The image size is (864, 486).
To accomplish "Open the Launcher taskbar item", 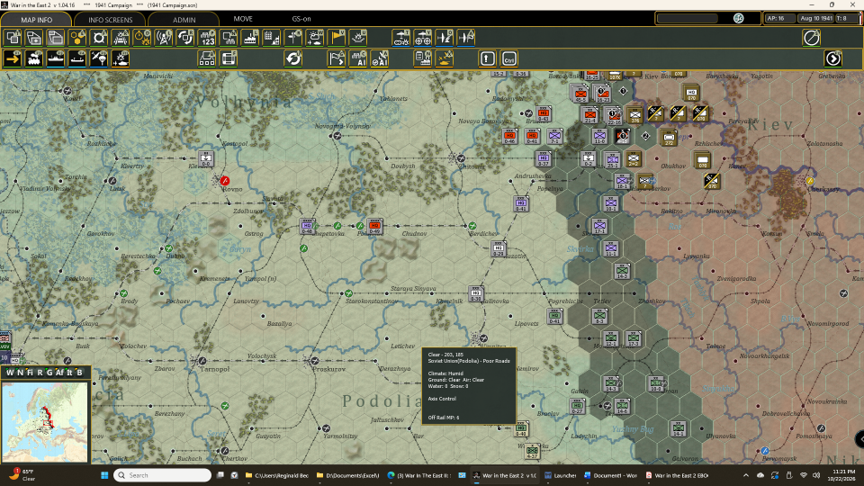I will [561, 475].
